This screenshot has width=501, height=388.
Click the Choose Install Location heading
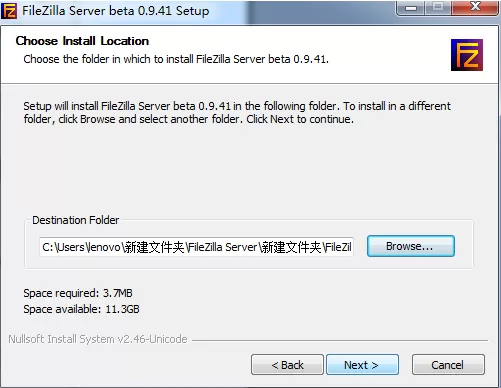(82, 41)
